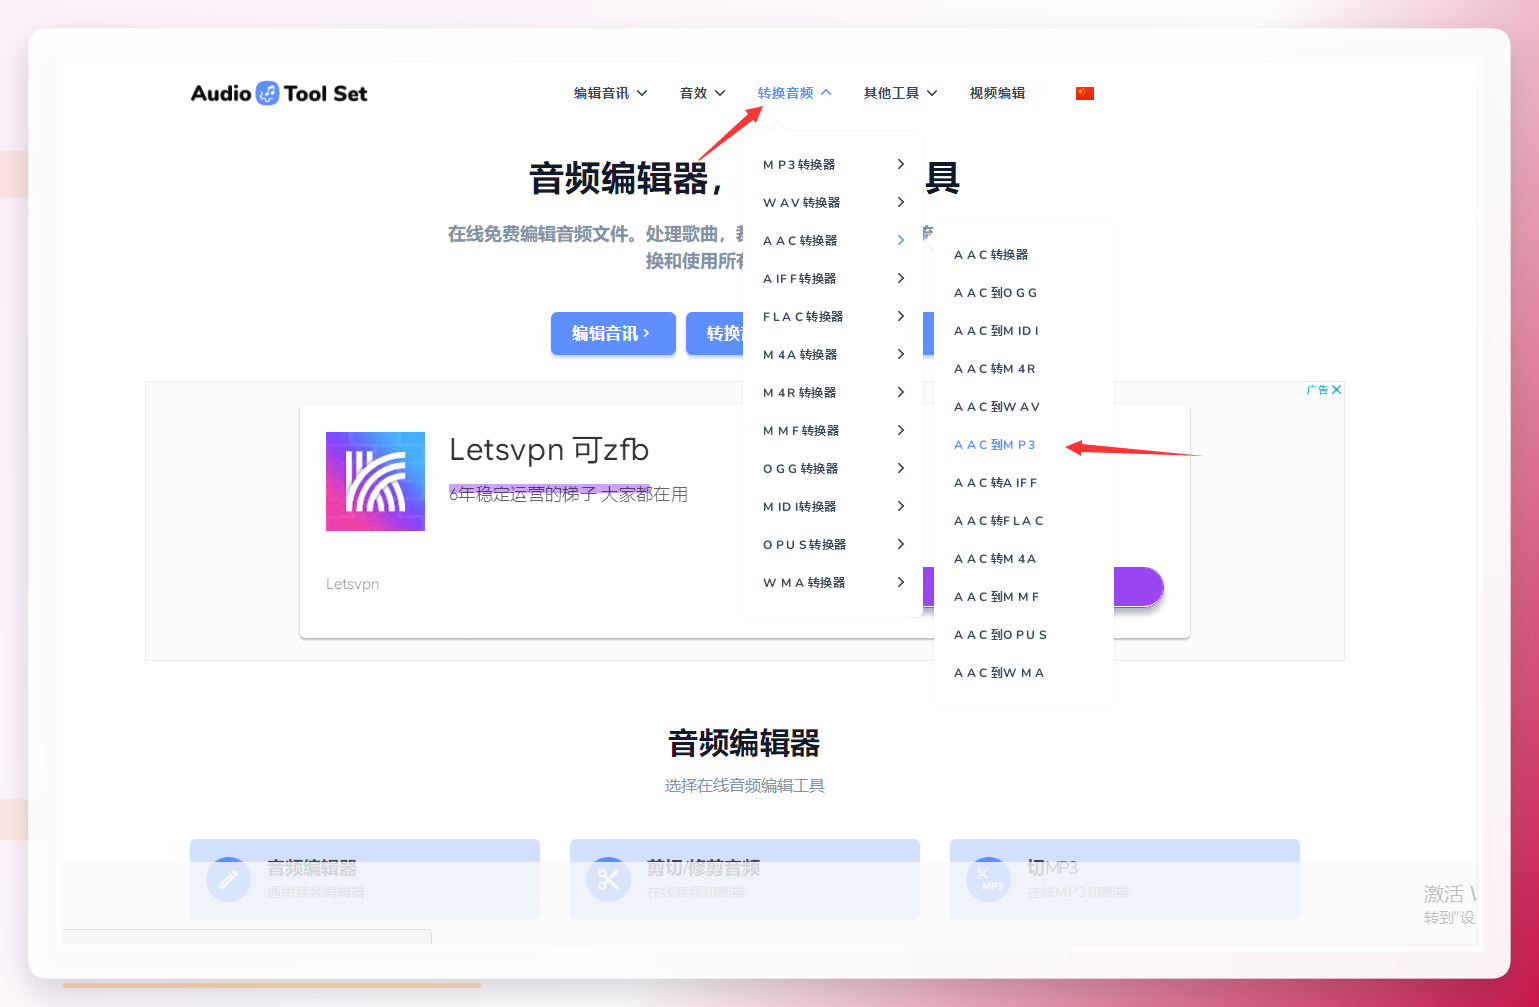Select MMF转换器 menu item
The width and height of the screenshot is (1539, 1007).
click(x=801, y=430)
